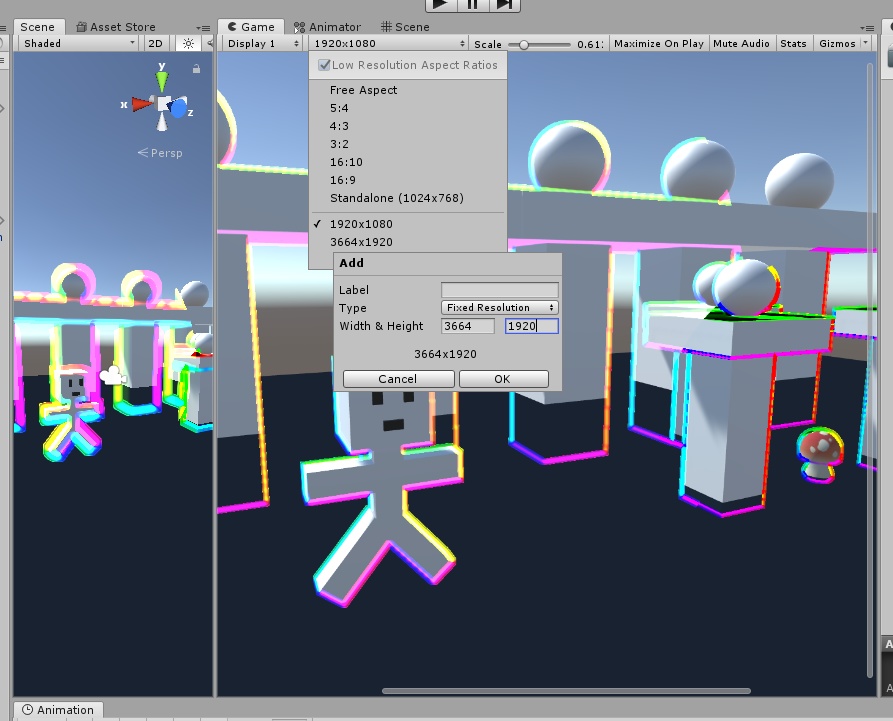
Task: Click OK to add the resolution
Action: tap(503, 378)
